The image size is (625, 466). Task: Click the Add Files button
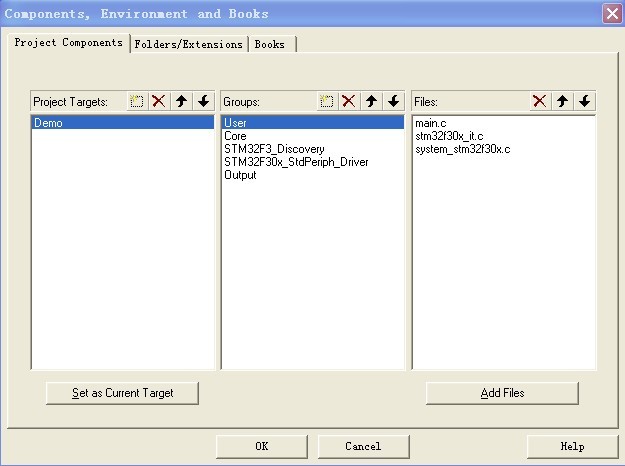tap(502, 393)
